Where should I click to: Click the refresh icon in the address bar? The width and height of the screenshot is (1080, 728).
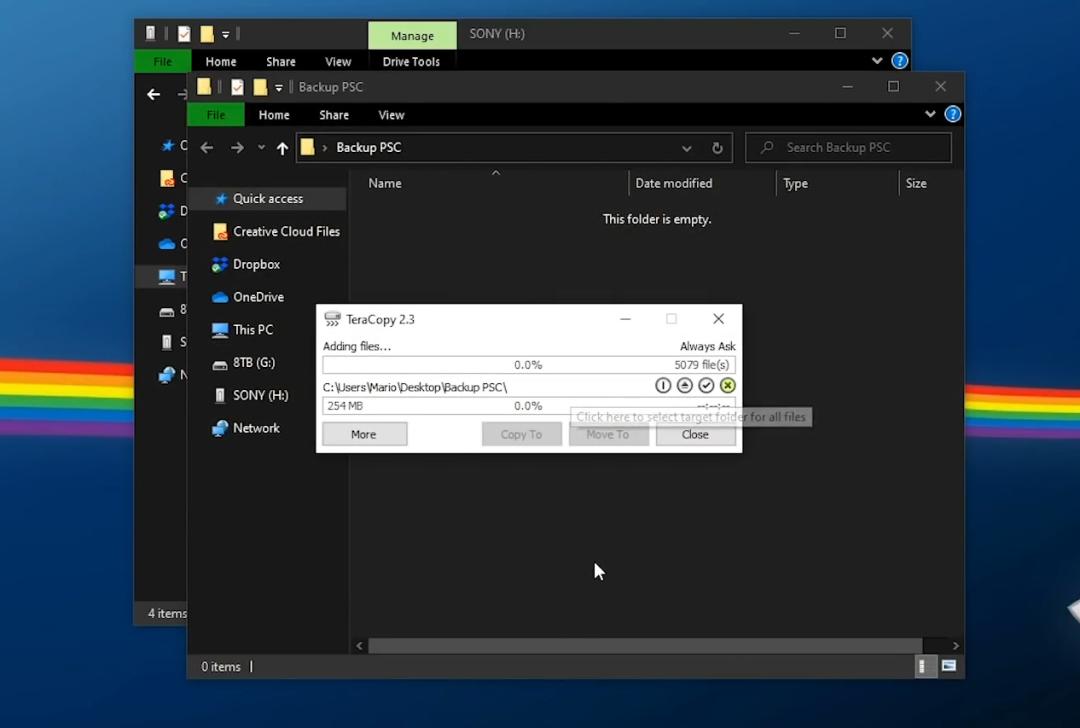coord(717,148)
